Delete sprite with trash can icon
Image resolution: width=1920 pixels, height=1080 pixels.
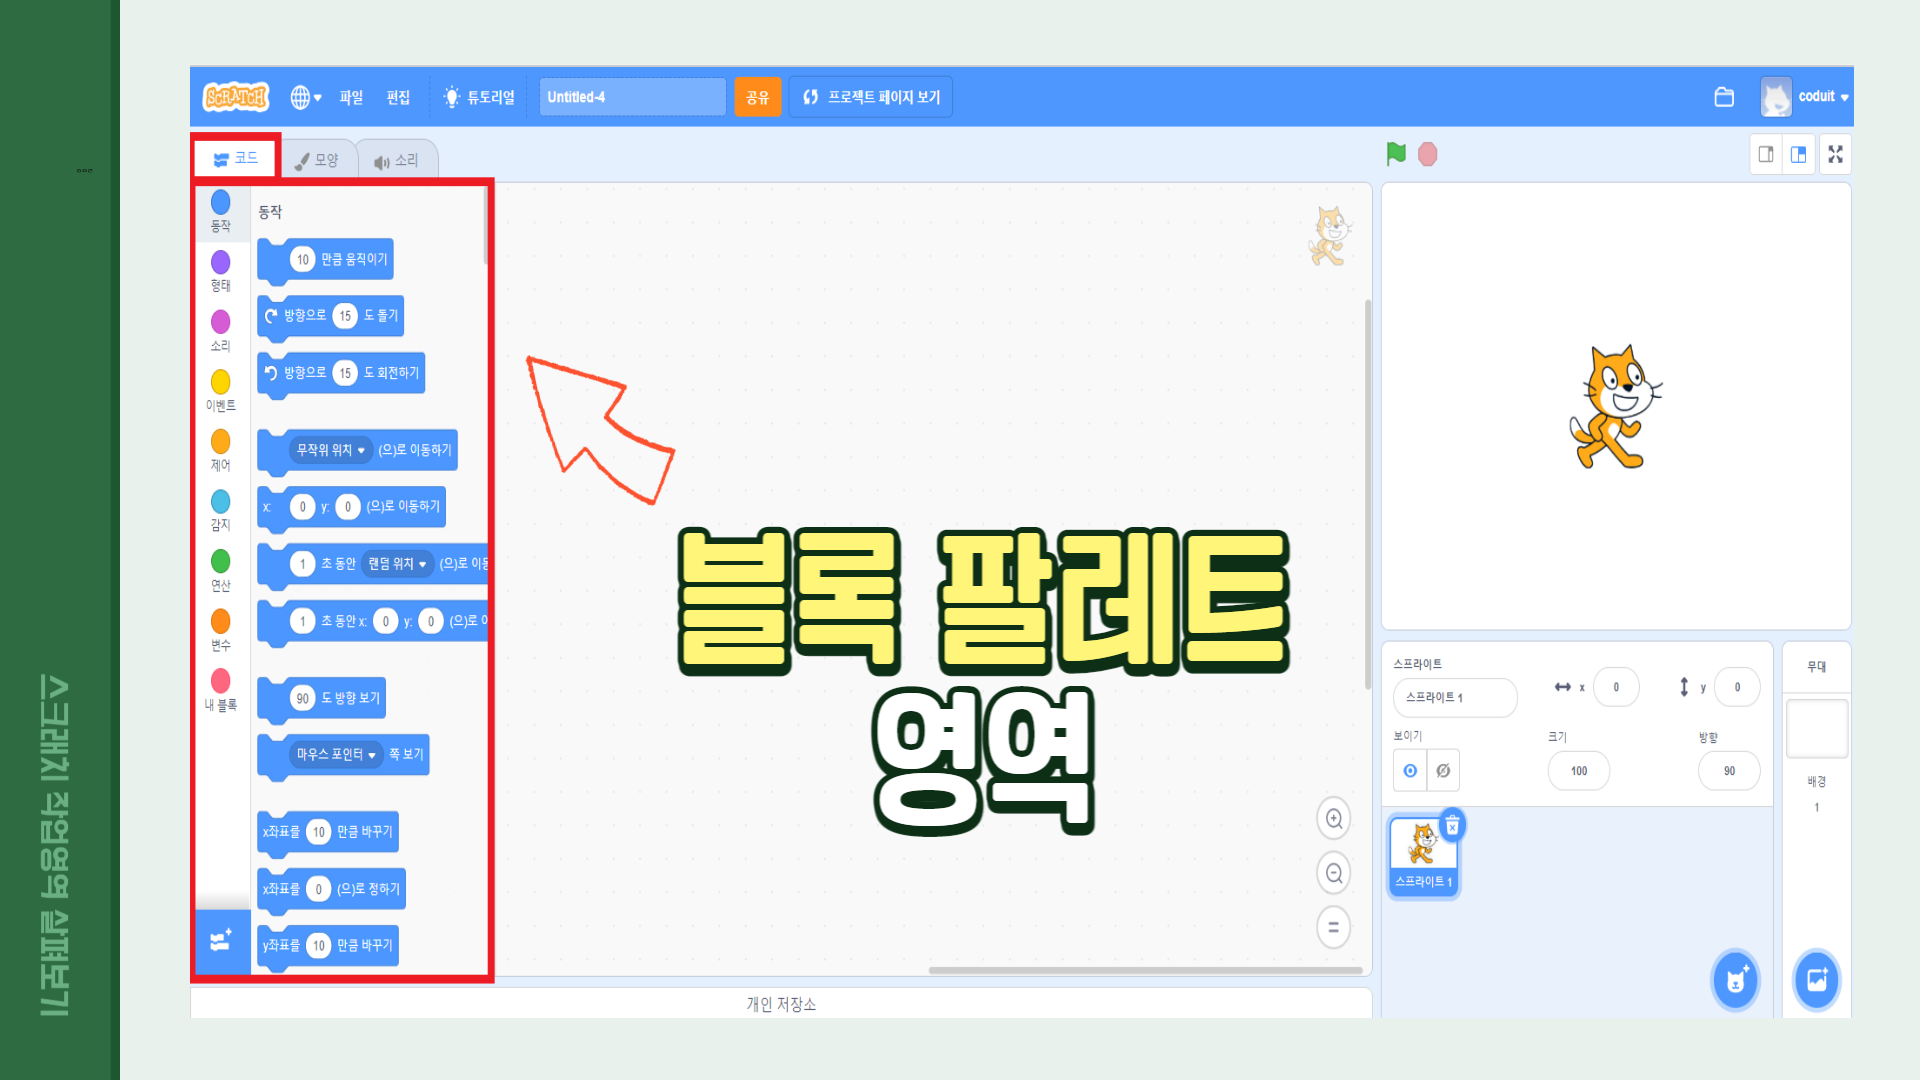click(1452, 826)
